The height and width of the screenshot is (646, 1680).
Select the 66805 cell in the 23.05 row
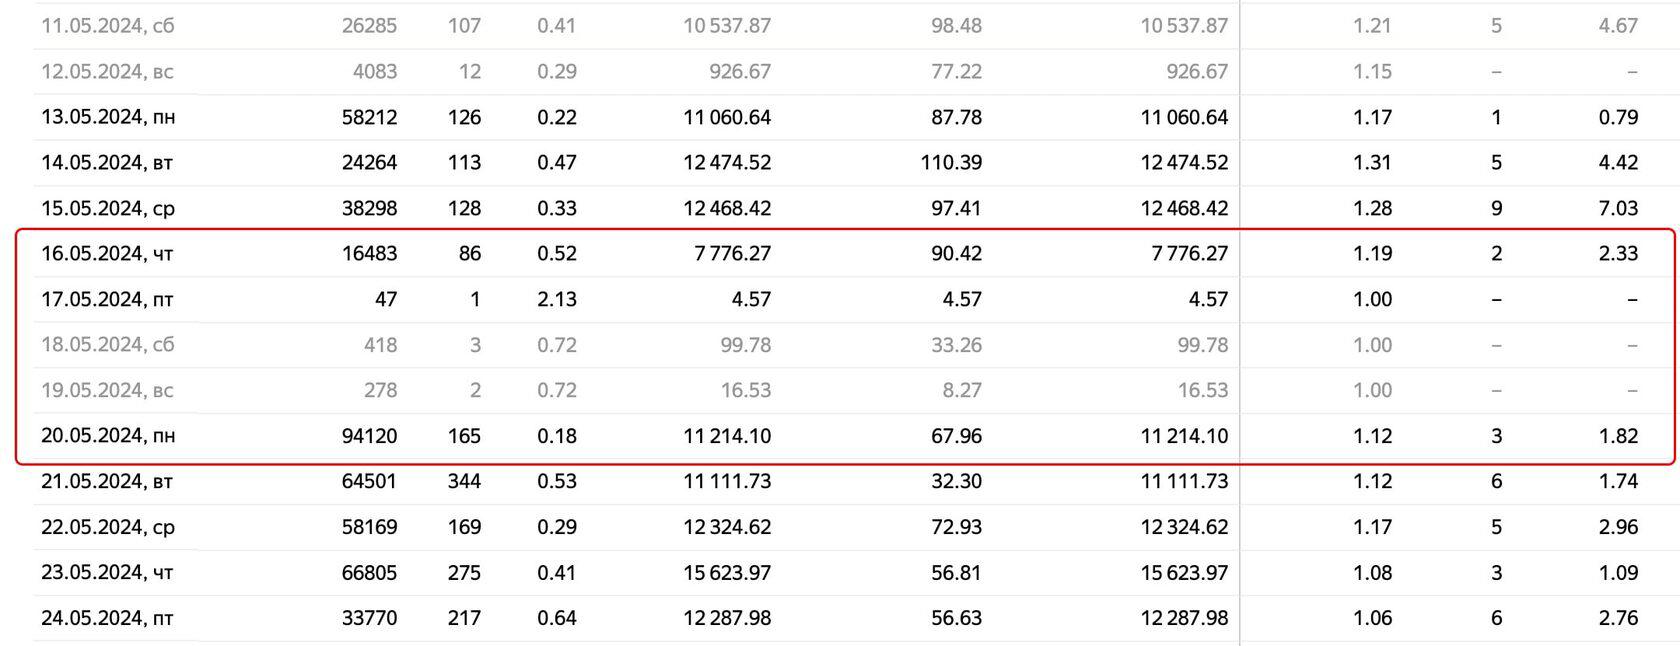[x=369, y=573]
